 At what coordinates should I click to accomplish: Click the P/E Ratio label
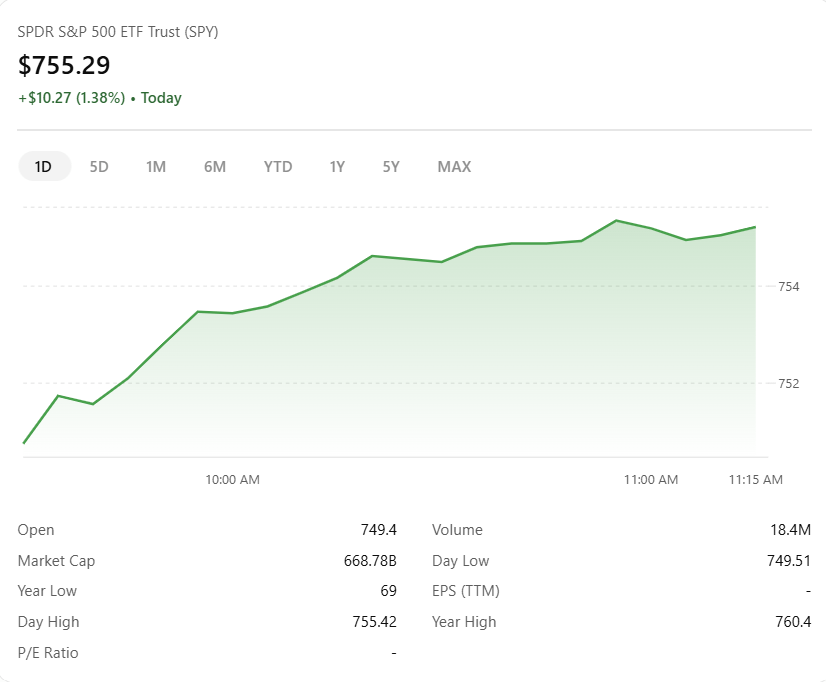pos(48,653)
